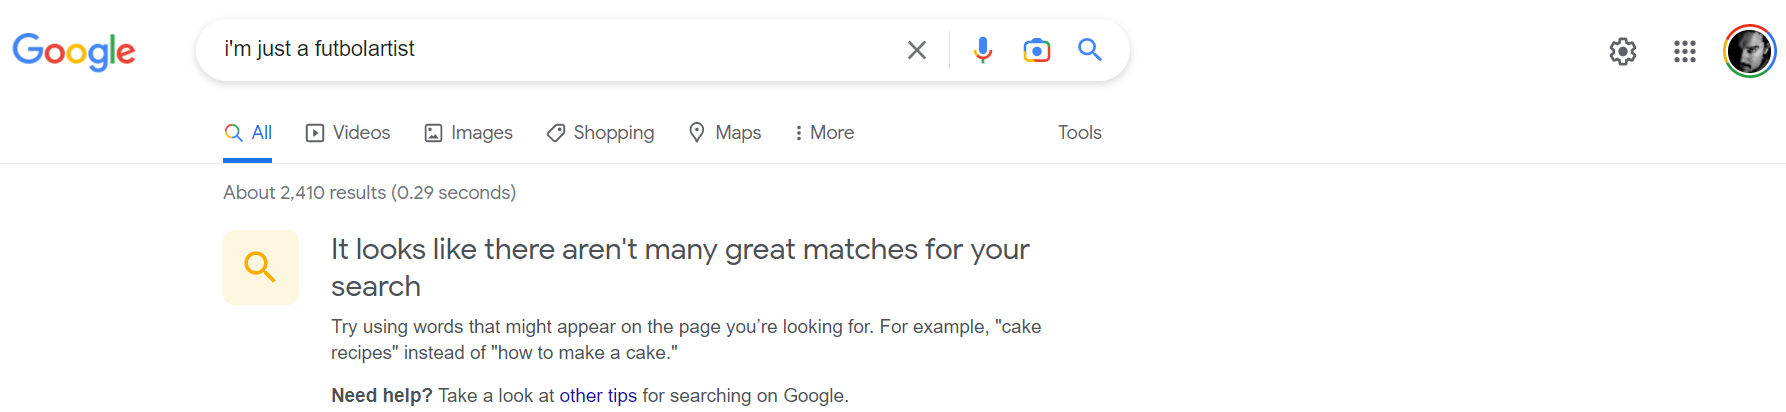This screenshot has height=412, width=1786.
Task: Click the results count text
Action: click(369, 193)
